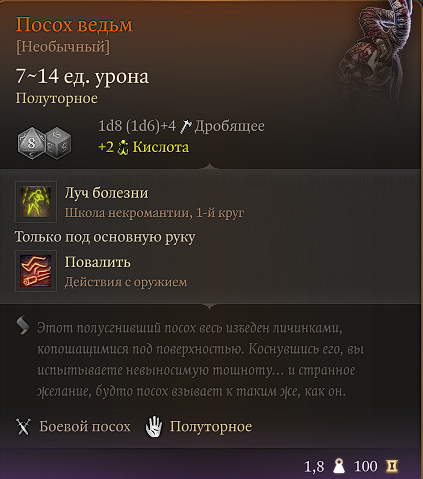
Task: Click the Луч болезни spell icon
Action: (36, 202)
